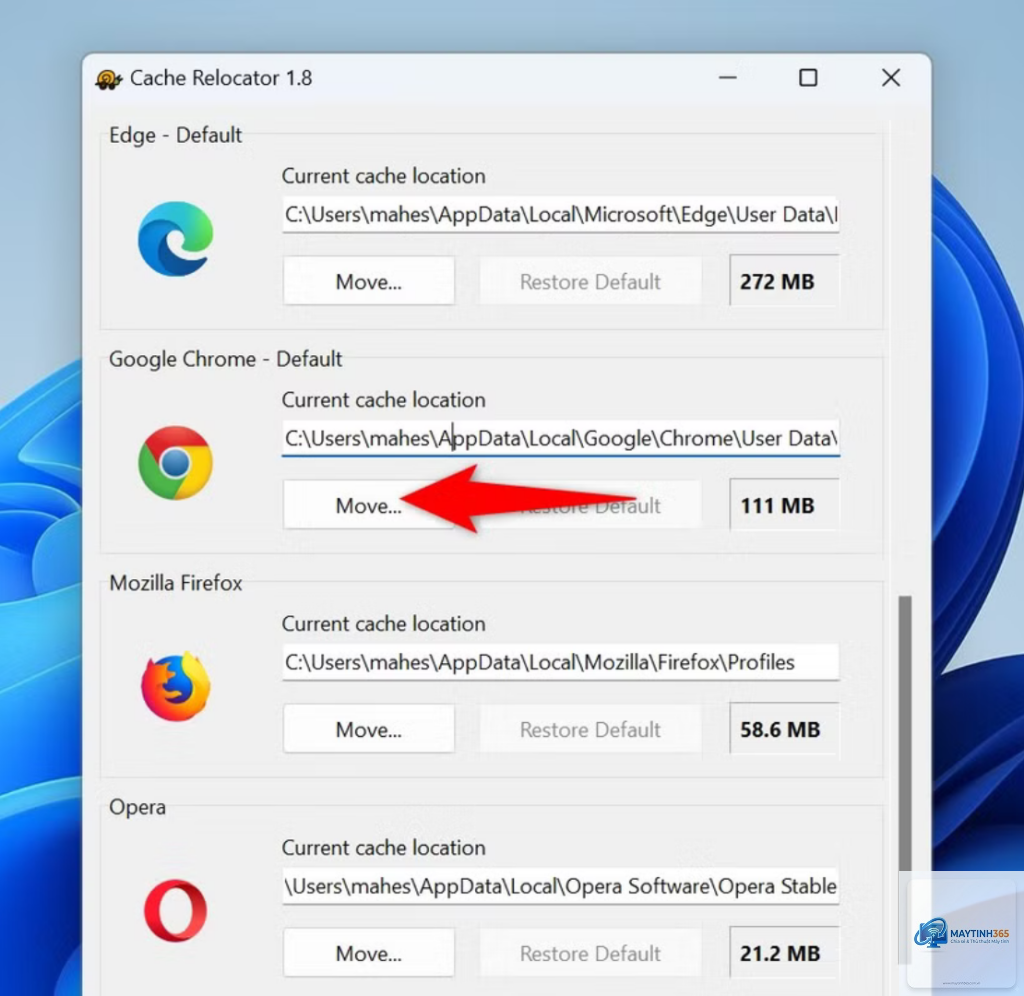Click the Mozilla Firefox browser logo
Viewport: 1024px width, 996px height.
pos(176,686)
